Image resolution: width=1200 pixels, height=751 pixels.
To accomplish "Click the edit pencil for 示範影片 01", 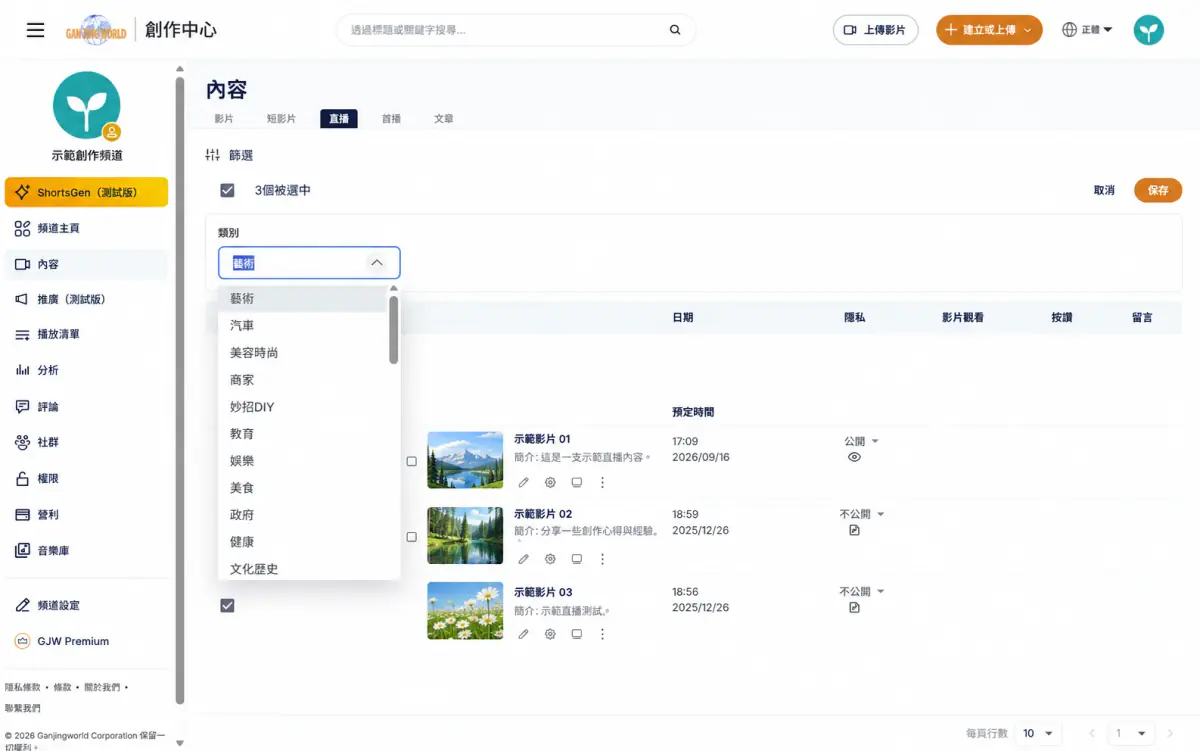I will click(x=523, y=482).
